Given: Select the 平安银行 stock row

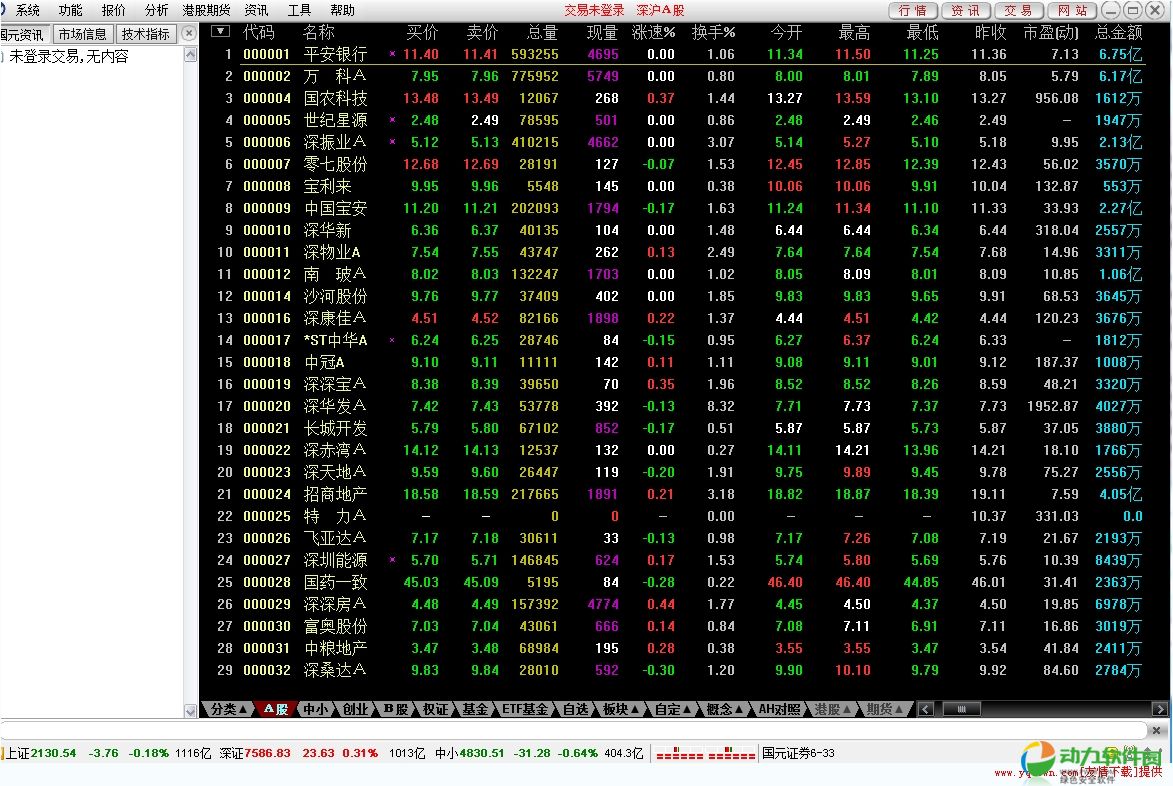Looking at the screenshot, I should click(x=335, y=54).
